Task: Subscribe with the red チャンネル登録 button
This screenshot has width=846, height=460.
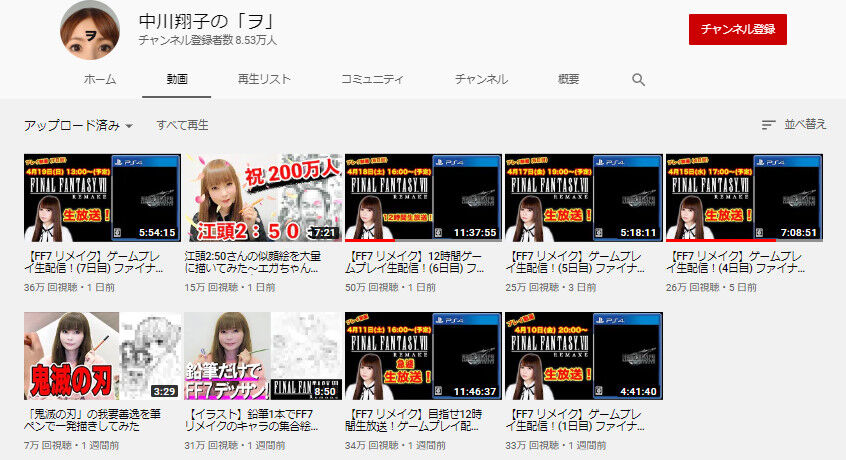Action: point(738,29)
